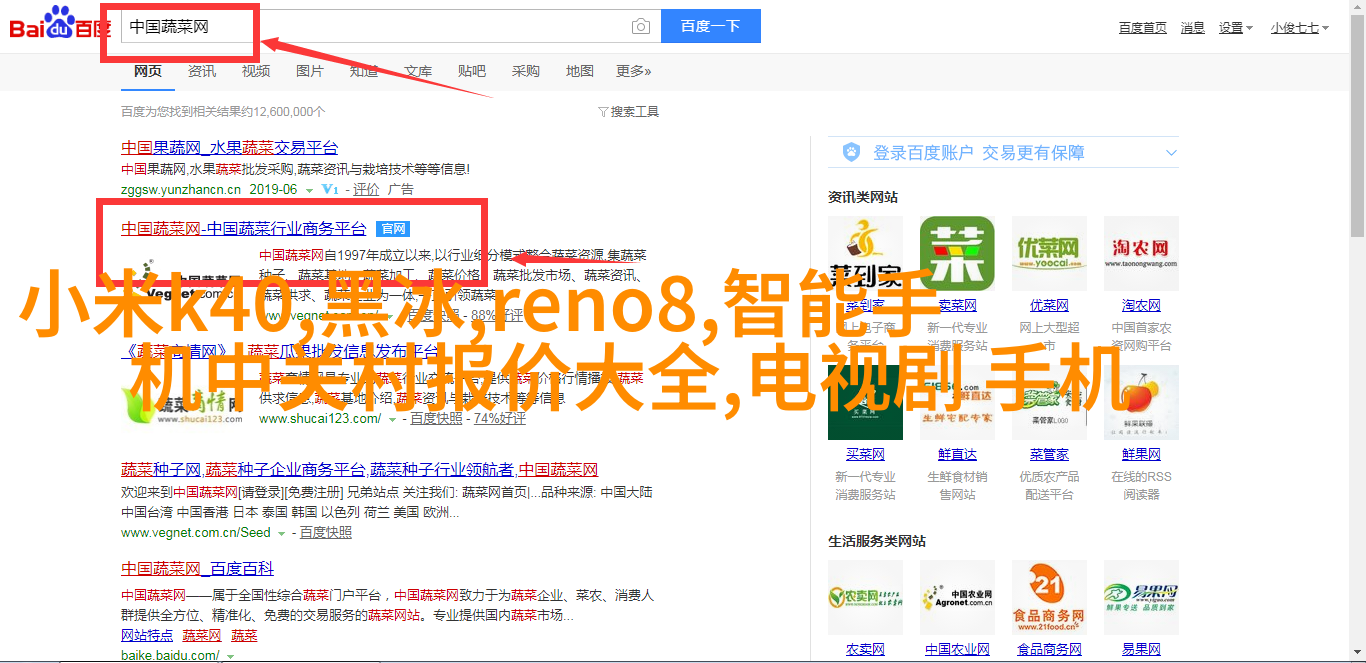This screenshot has width=1366, height=663.
Task: Click the 百度一下 search button
Action: (711, 27)
